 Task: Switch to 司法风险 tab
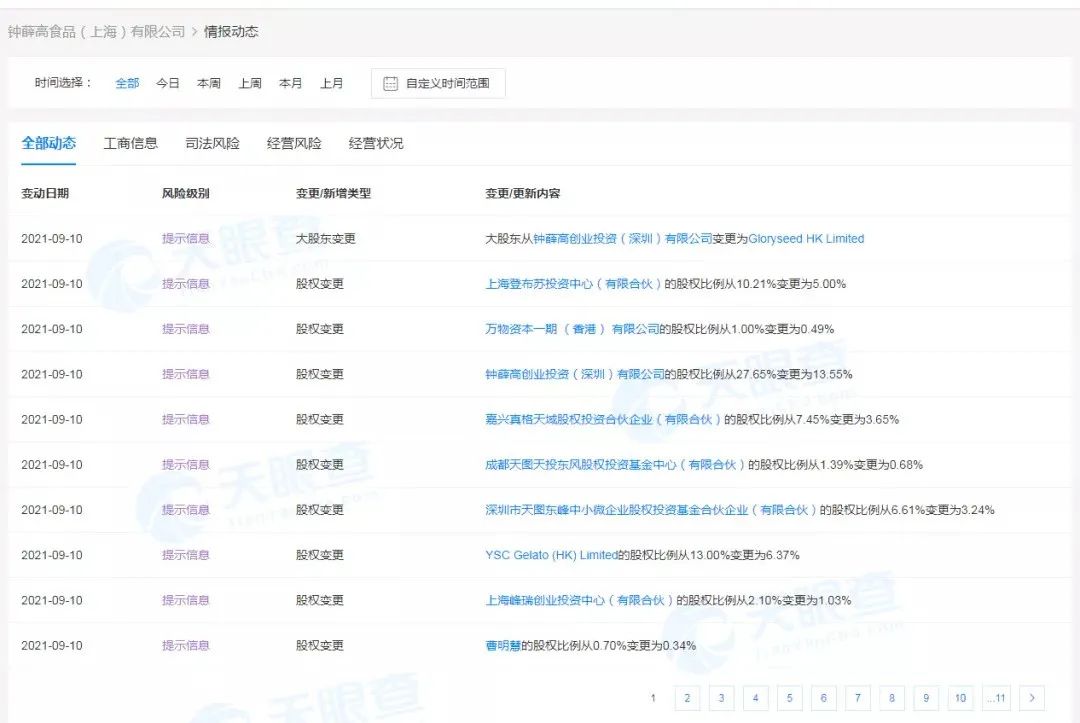[213, 143]
